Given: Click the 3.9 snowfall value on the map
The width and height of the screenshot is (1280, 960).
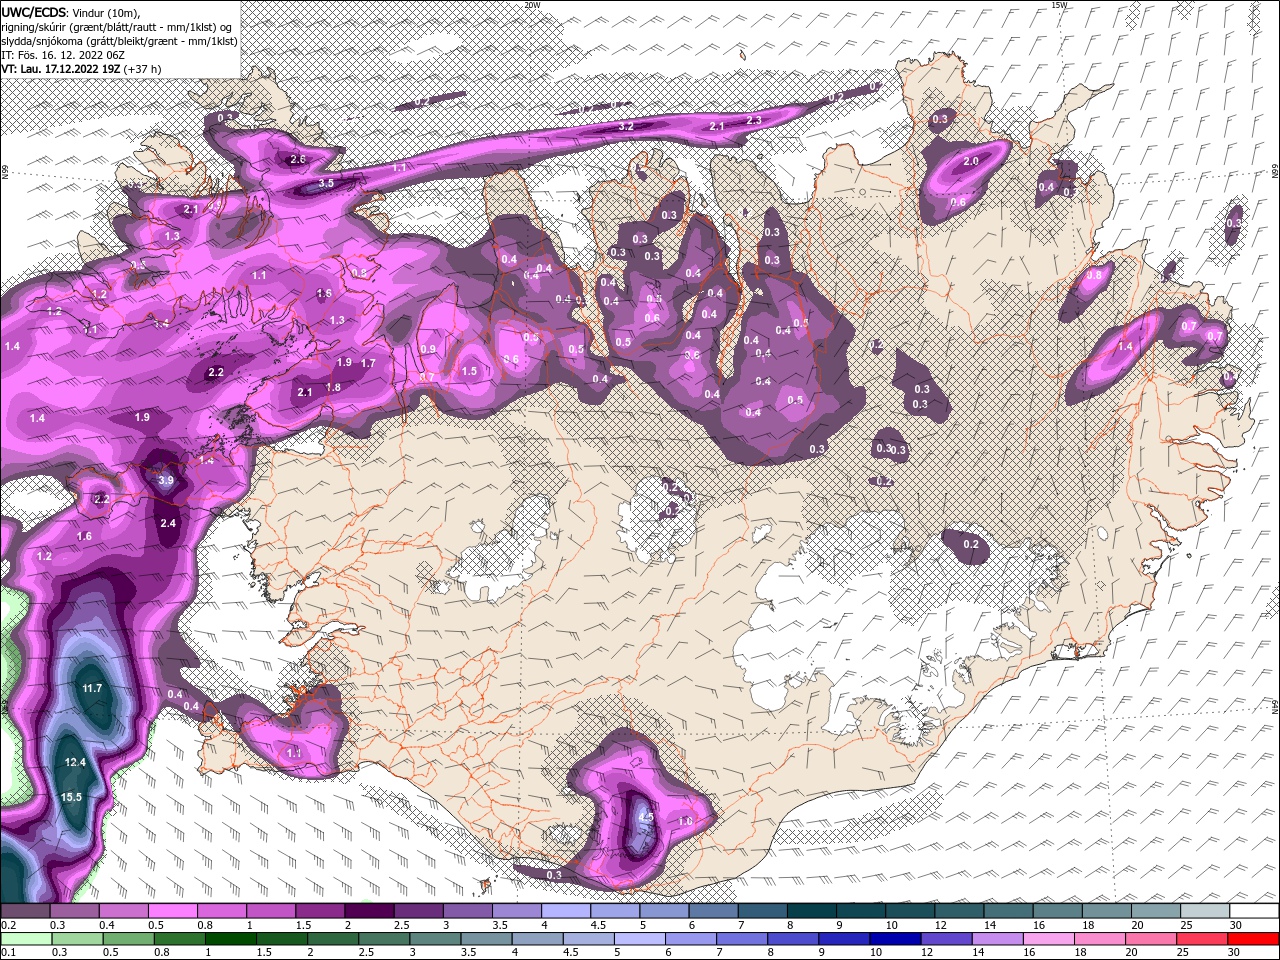Looking at the screenshot, I should click(x=166, y=480).
